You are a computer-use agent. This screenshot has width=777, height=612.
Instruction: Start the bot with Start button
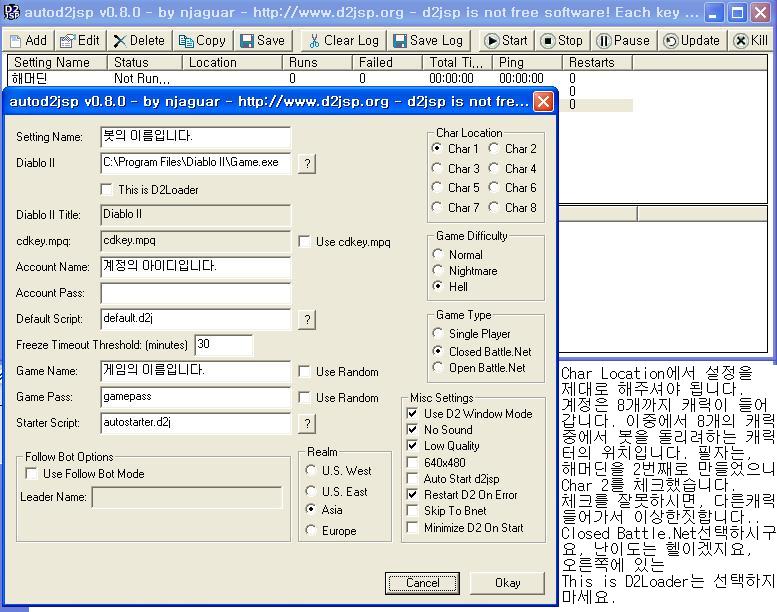505,41
